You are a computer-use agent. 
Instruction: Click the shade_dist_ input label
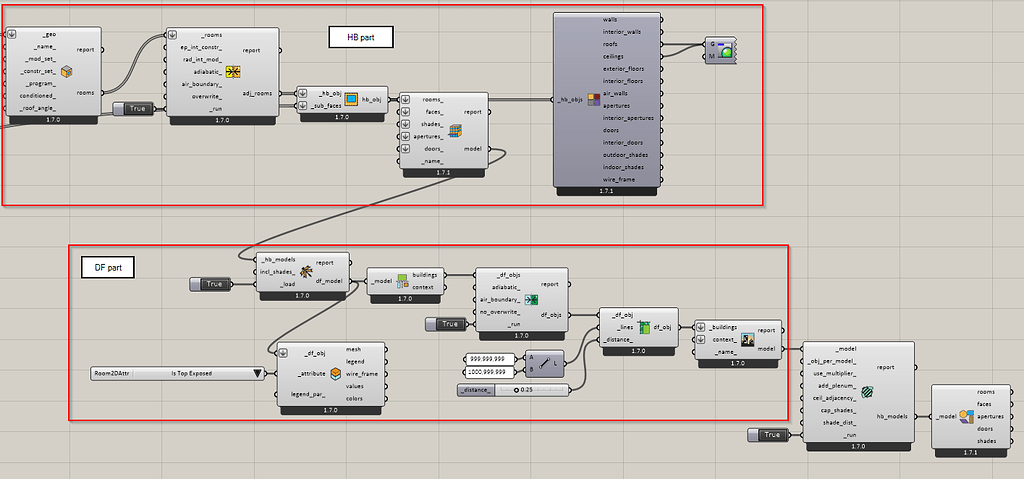coord(839,422)
